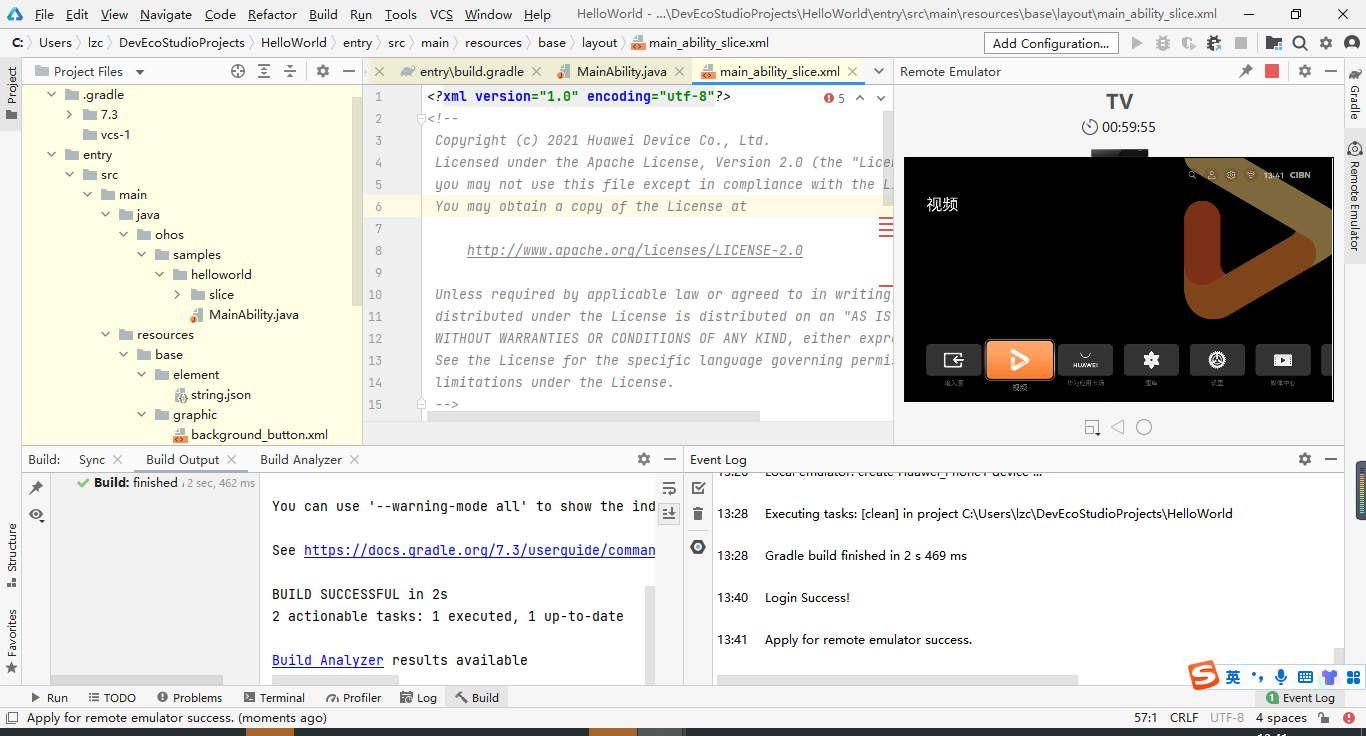Toggle mark all as read checkbox icon in Event Log
Image resolution: width=1366 pixels, height=736 pixels.
coord(698,488)
